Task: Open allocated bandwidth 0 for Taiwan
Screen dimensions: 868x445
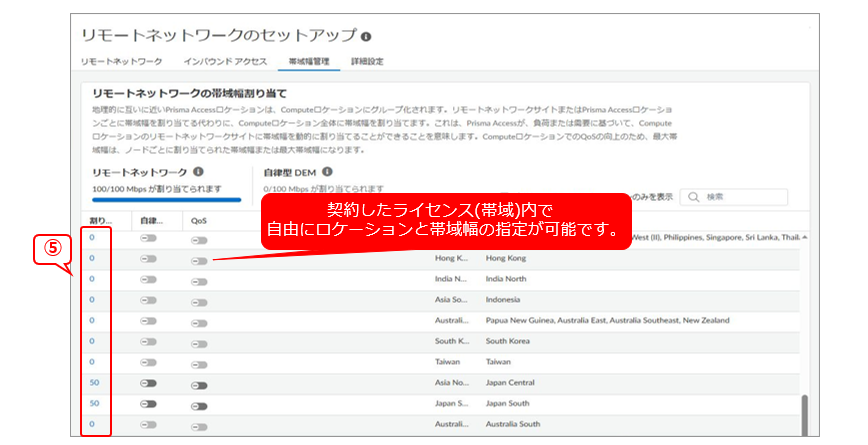Action: click(x=92, y=362)
